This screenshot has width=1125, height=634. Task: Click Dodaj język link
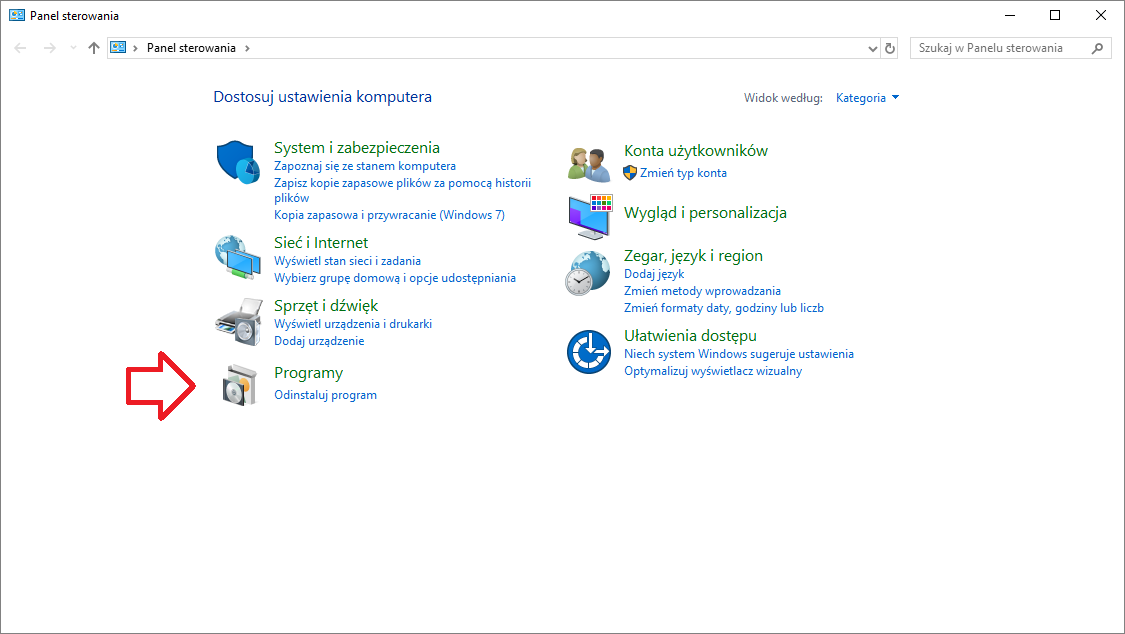point(654,274)
